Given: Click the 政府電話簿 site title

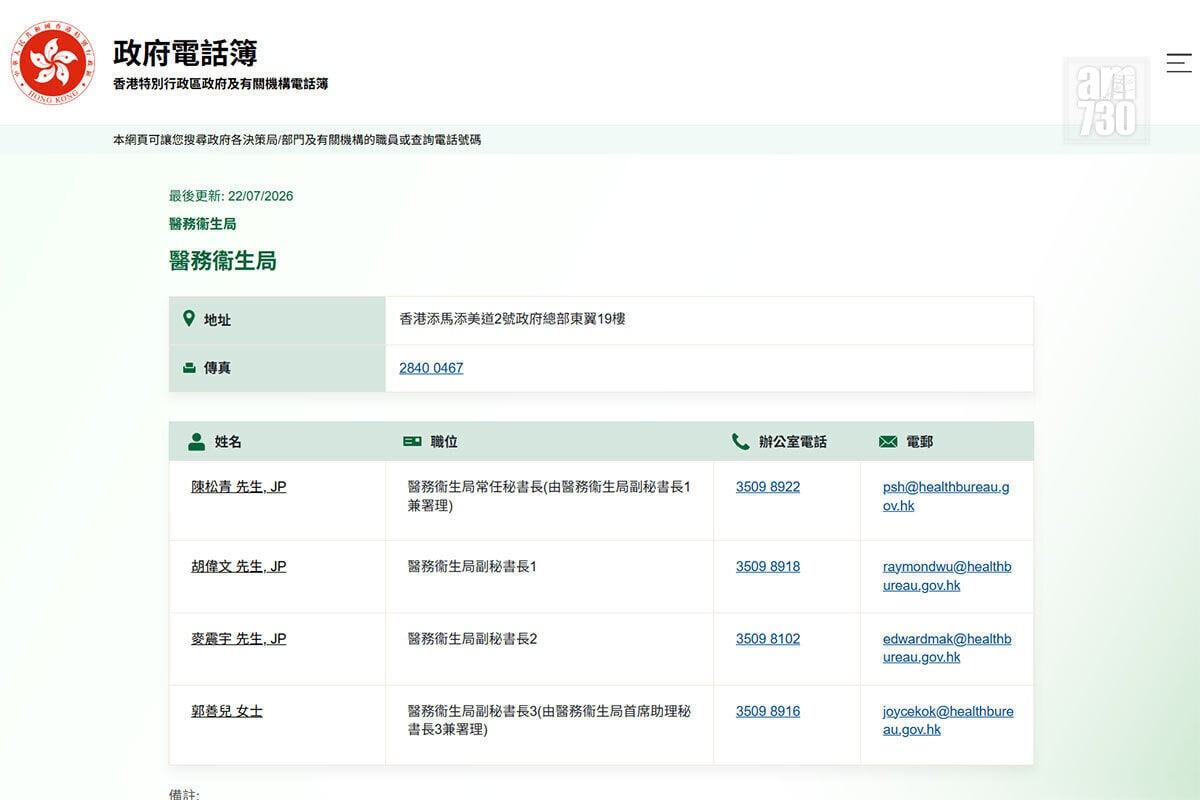Looking at the screenshot, I should tap(185, 52).
